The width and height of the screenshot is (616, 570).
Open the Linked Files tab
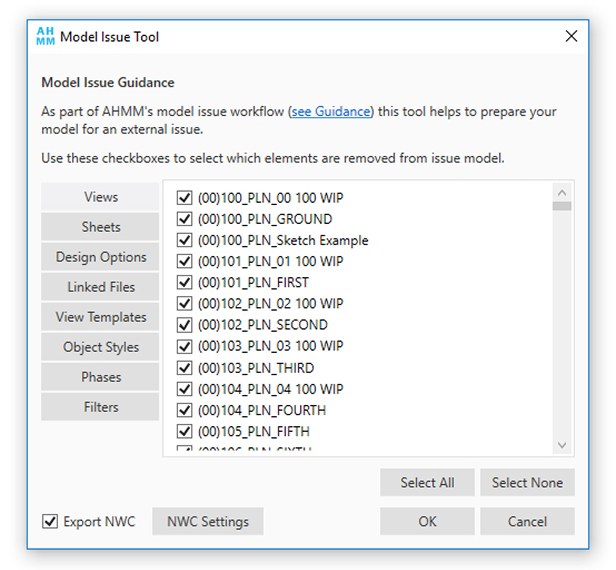pyautogui.click(x=100, y=287)
